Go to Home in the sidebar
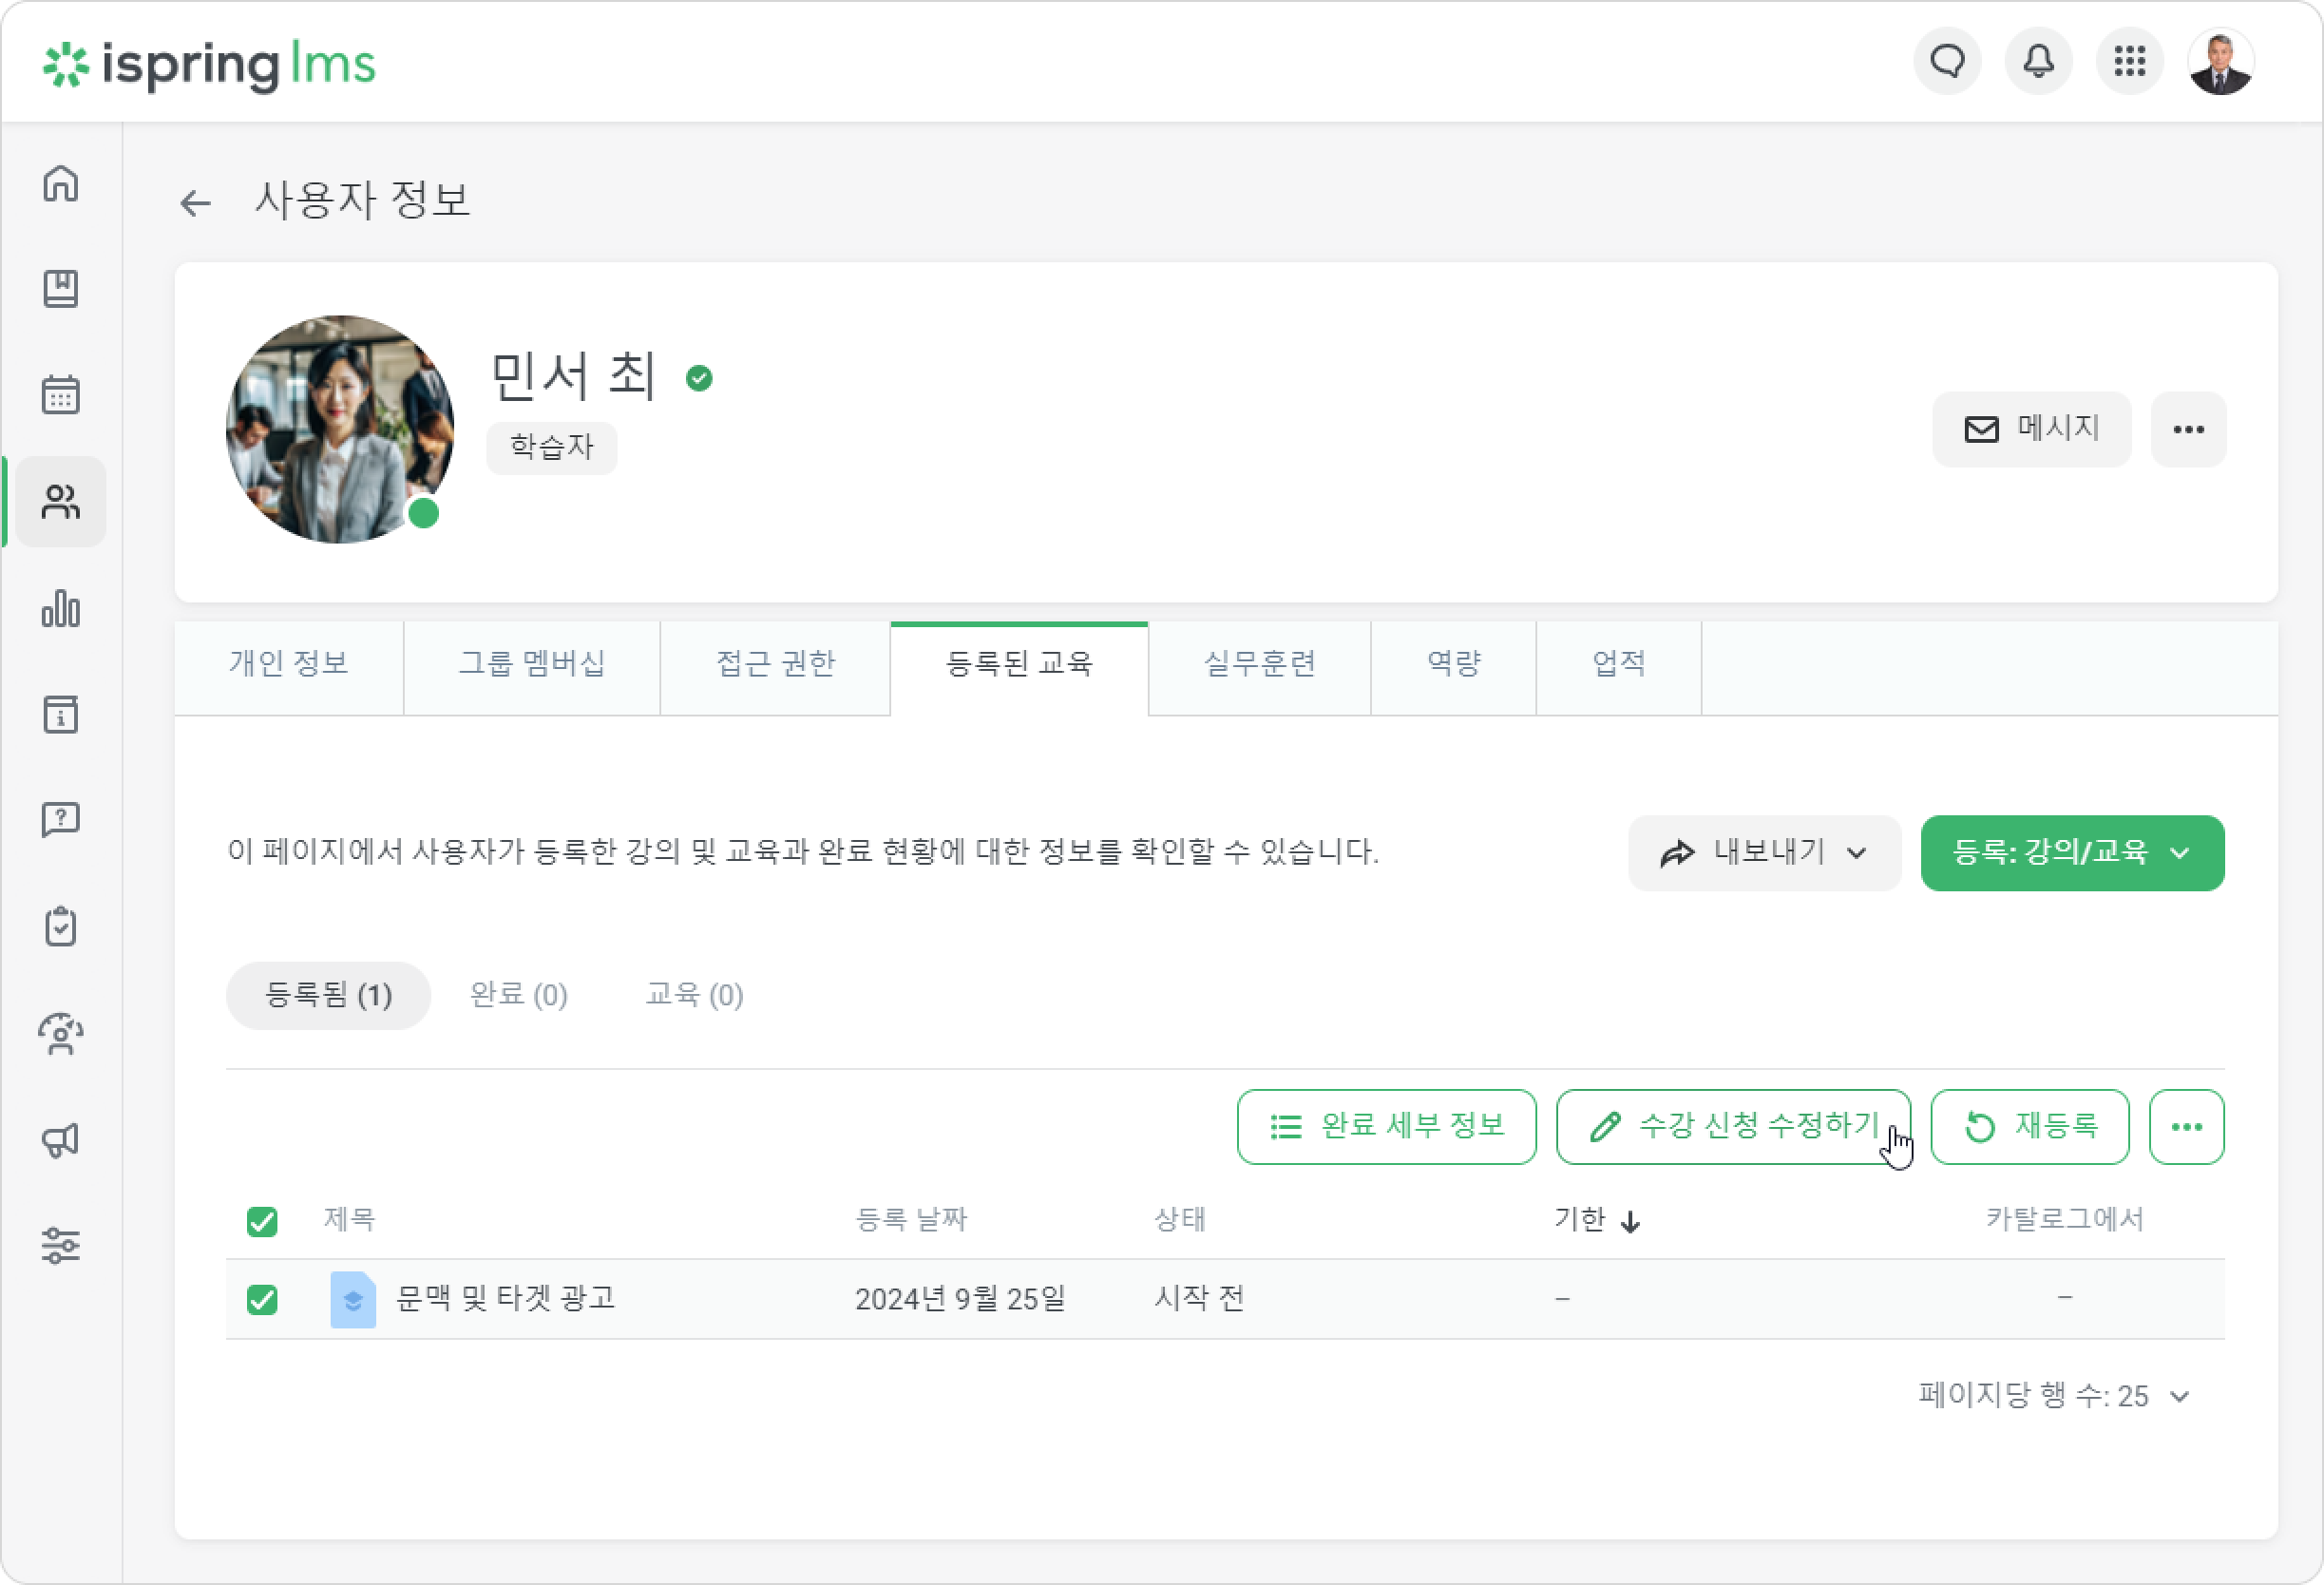The height and width of the screenshot is (1585, 2324). tap(61, 184)
